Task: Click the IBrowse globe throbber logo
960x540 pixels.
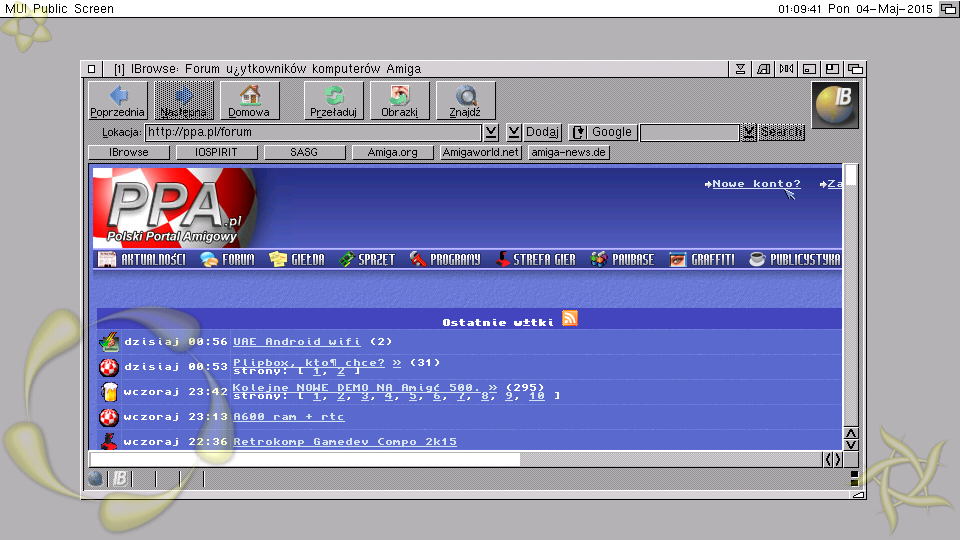Action: 835,105
